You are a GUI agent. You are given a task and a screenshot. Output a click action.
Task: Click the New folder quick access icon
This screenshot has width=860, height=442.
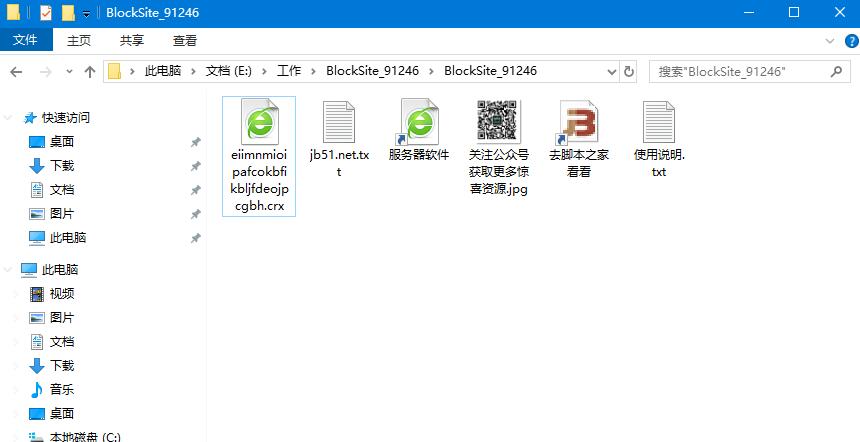point(68,13)
